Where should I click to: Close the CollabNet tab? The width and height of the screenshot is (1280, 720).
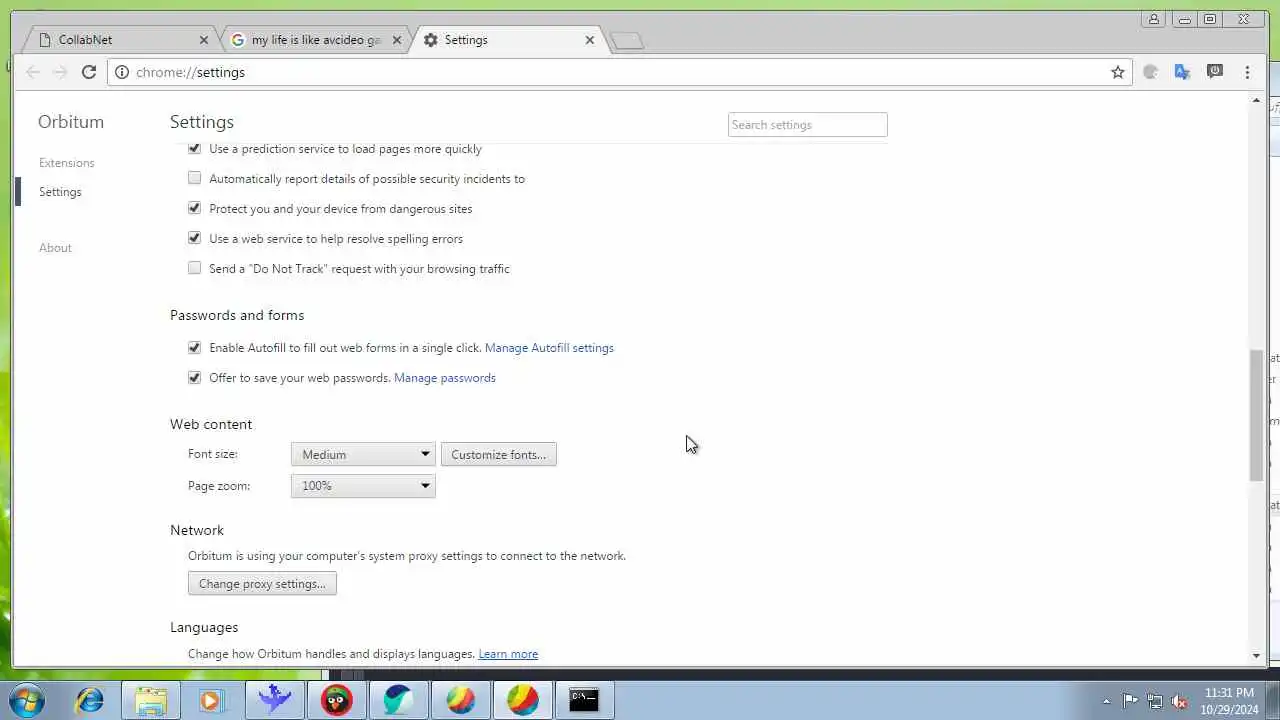pyautogui.click(x=204, y=40)
